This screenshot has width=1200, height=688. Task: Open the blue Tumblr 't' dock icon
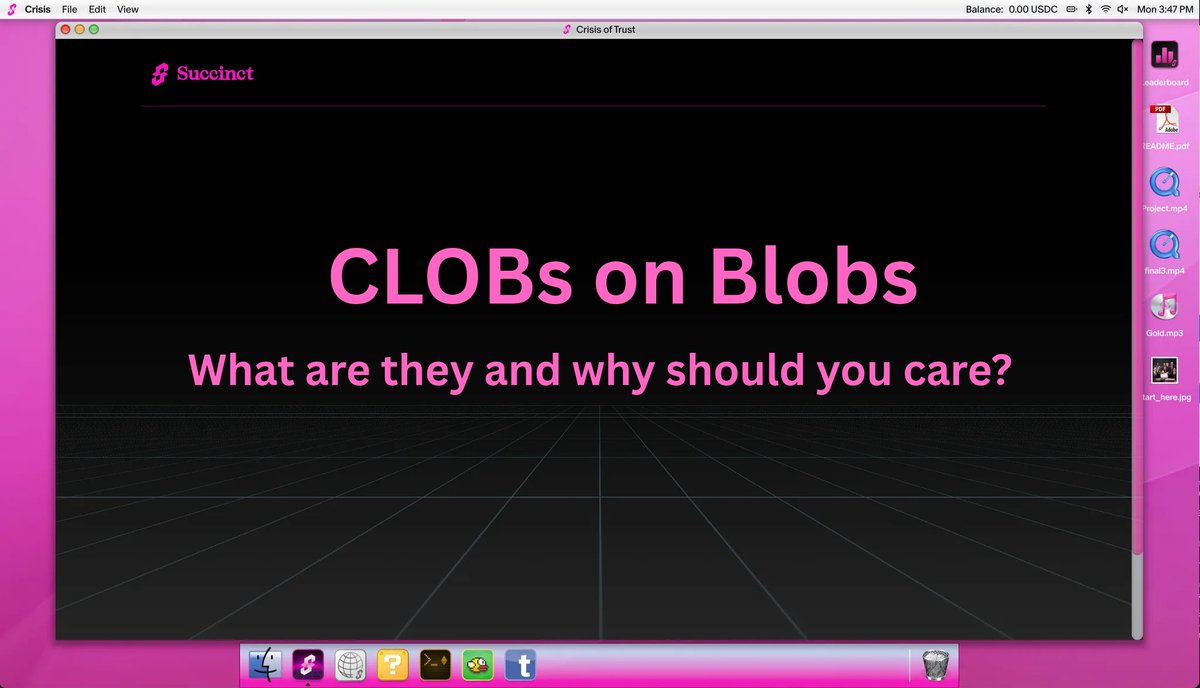point(521,664)
